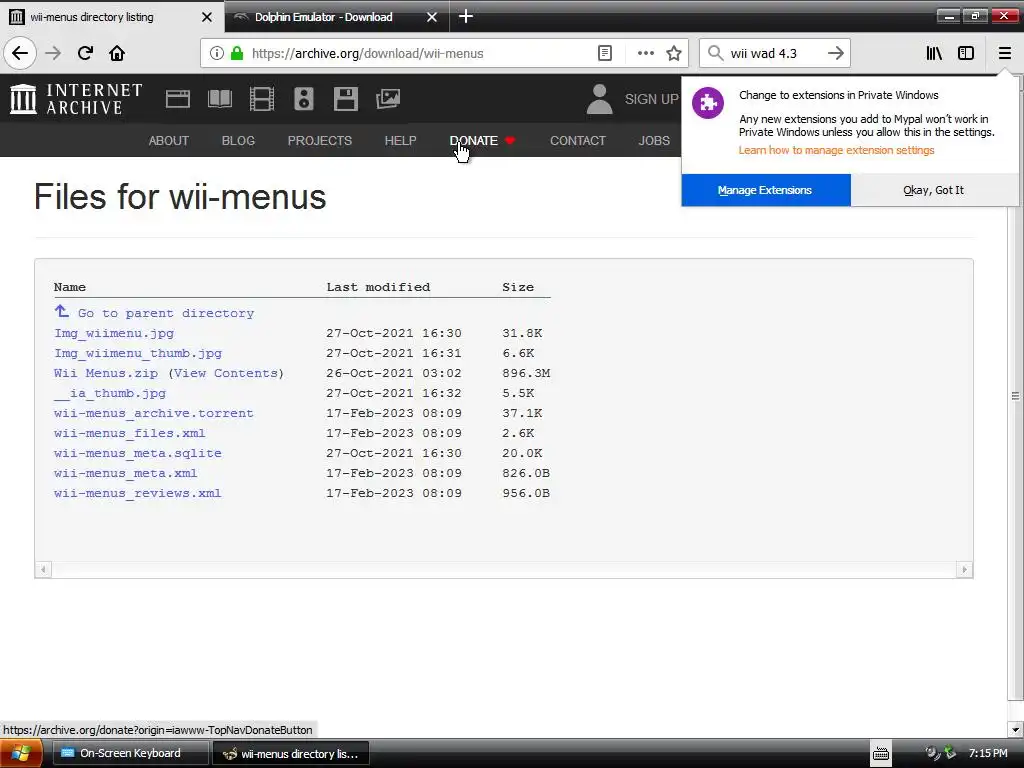Viewport: 1024px width, 768px height.
Task: Show site information icon in address bar
Action: 217,54
